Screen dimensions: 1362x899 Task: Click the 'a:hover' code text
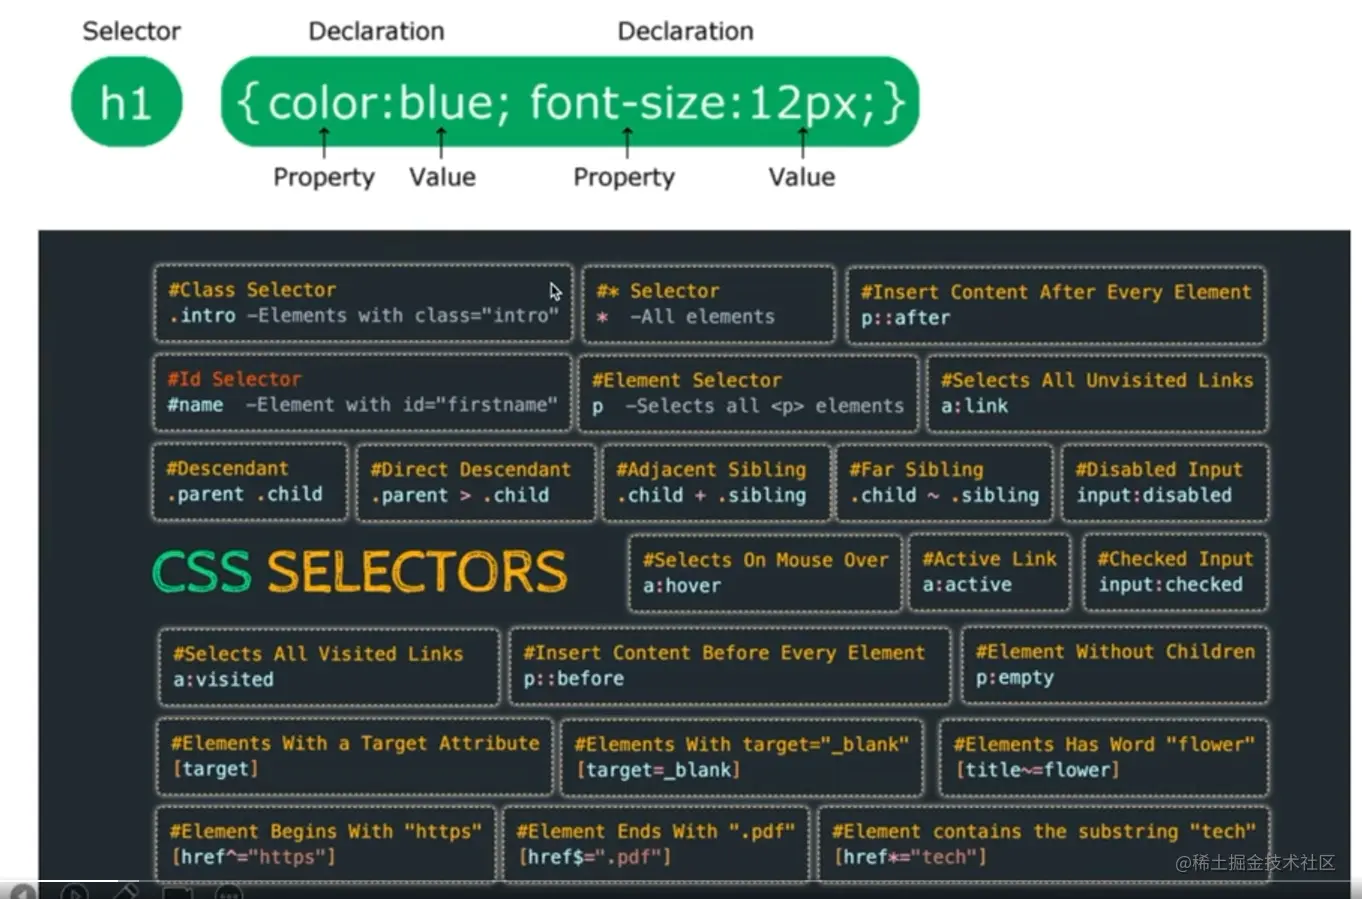click(x=681, y=585)
